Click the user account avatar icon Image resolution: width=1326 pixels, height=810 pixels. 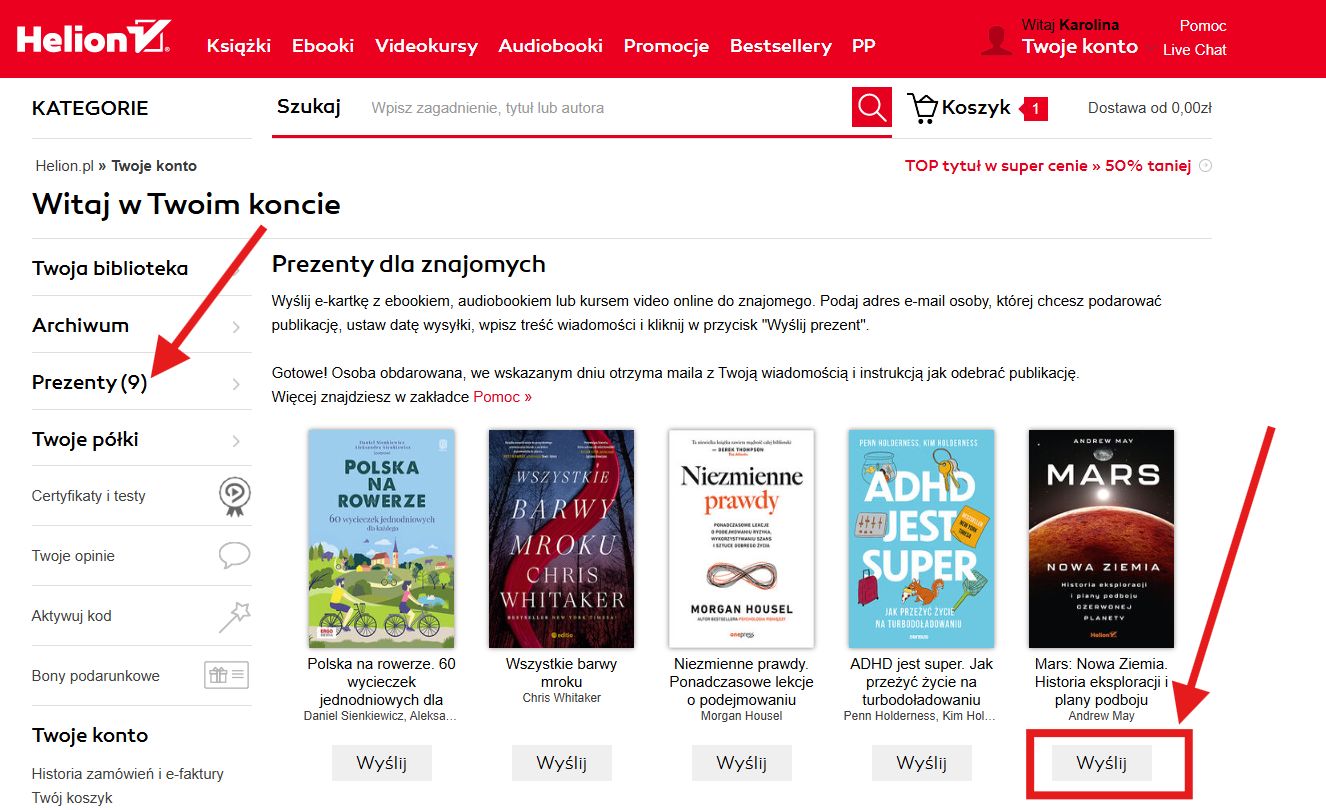coord(996,39)
